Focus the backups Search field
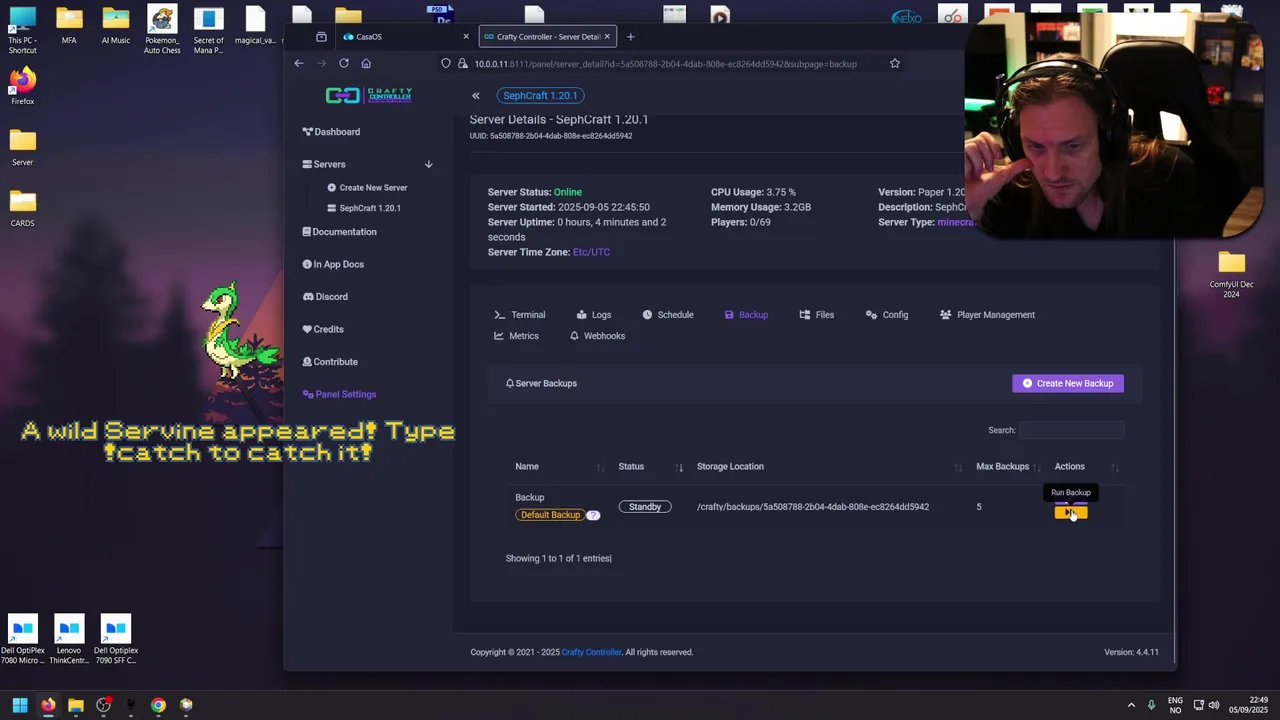 pyautogui.click(x=1071, y=430)
